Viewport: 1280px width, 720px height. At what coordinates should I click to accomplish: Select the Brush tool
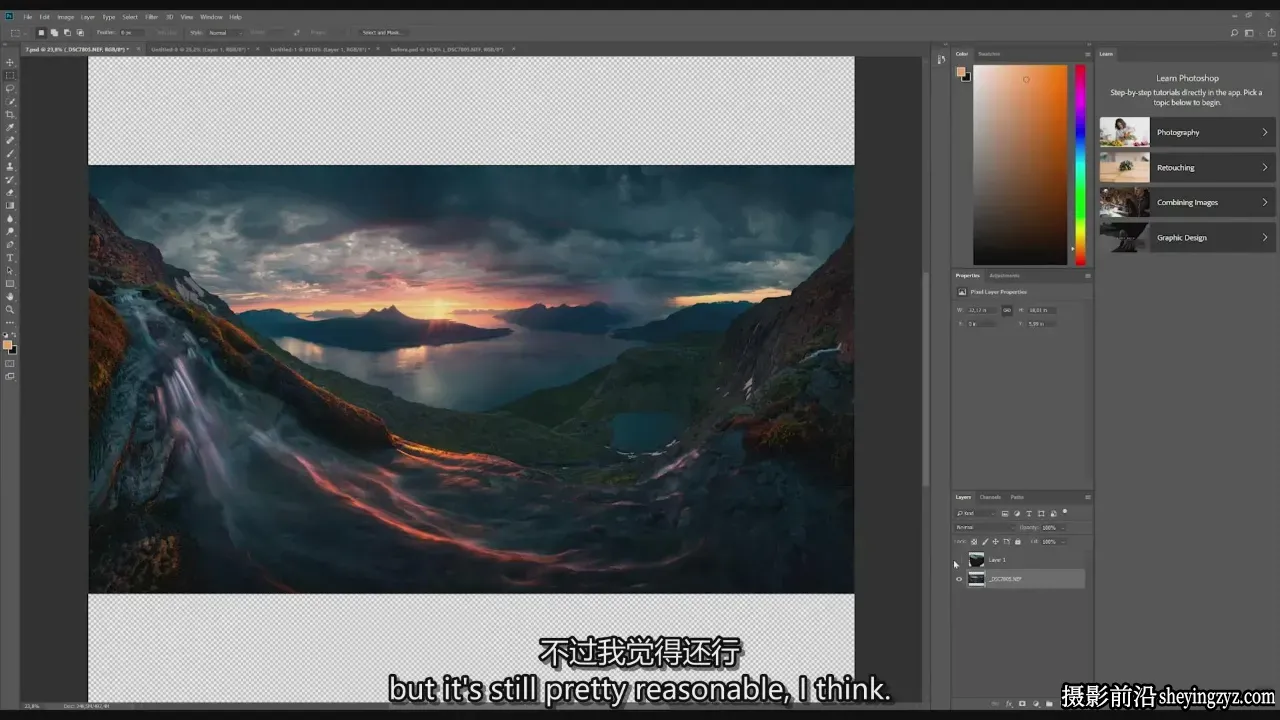(x=10, y=153)
